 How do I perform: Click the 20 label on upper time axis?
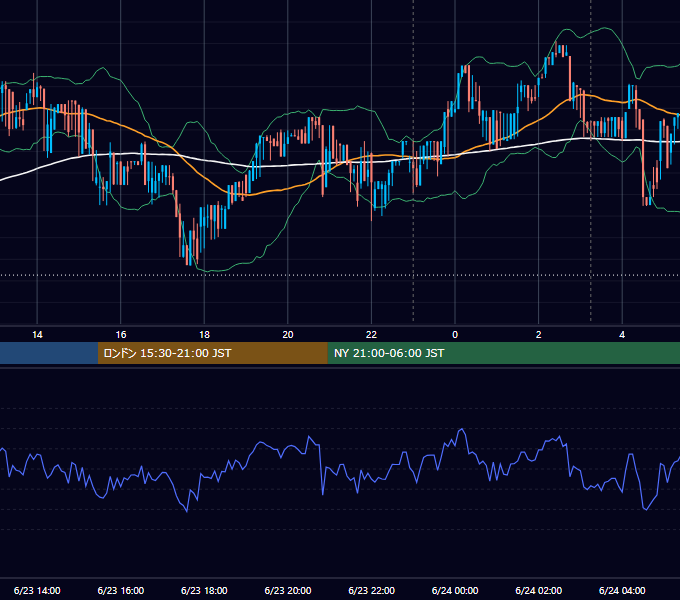[288, 335]
